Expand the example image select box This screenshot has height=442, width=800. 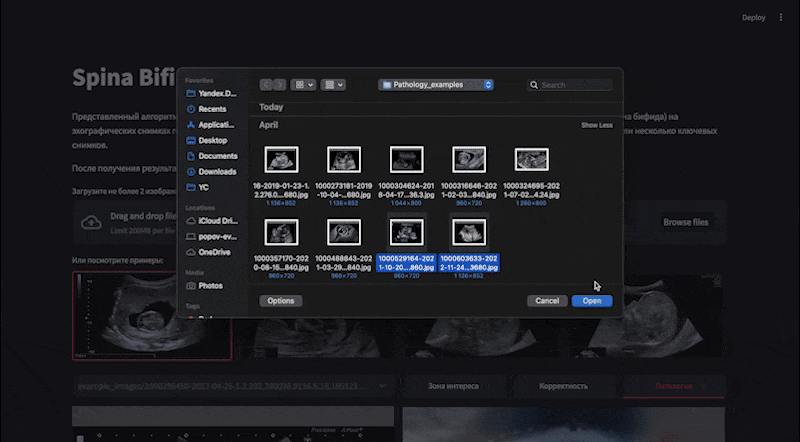point(233,386)
